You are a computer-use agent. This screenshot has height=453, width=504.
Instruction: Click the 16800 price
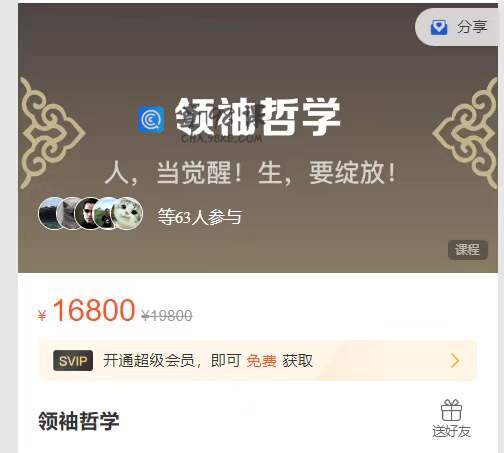click(x=94, y=310)
